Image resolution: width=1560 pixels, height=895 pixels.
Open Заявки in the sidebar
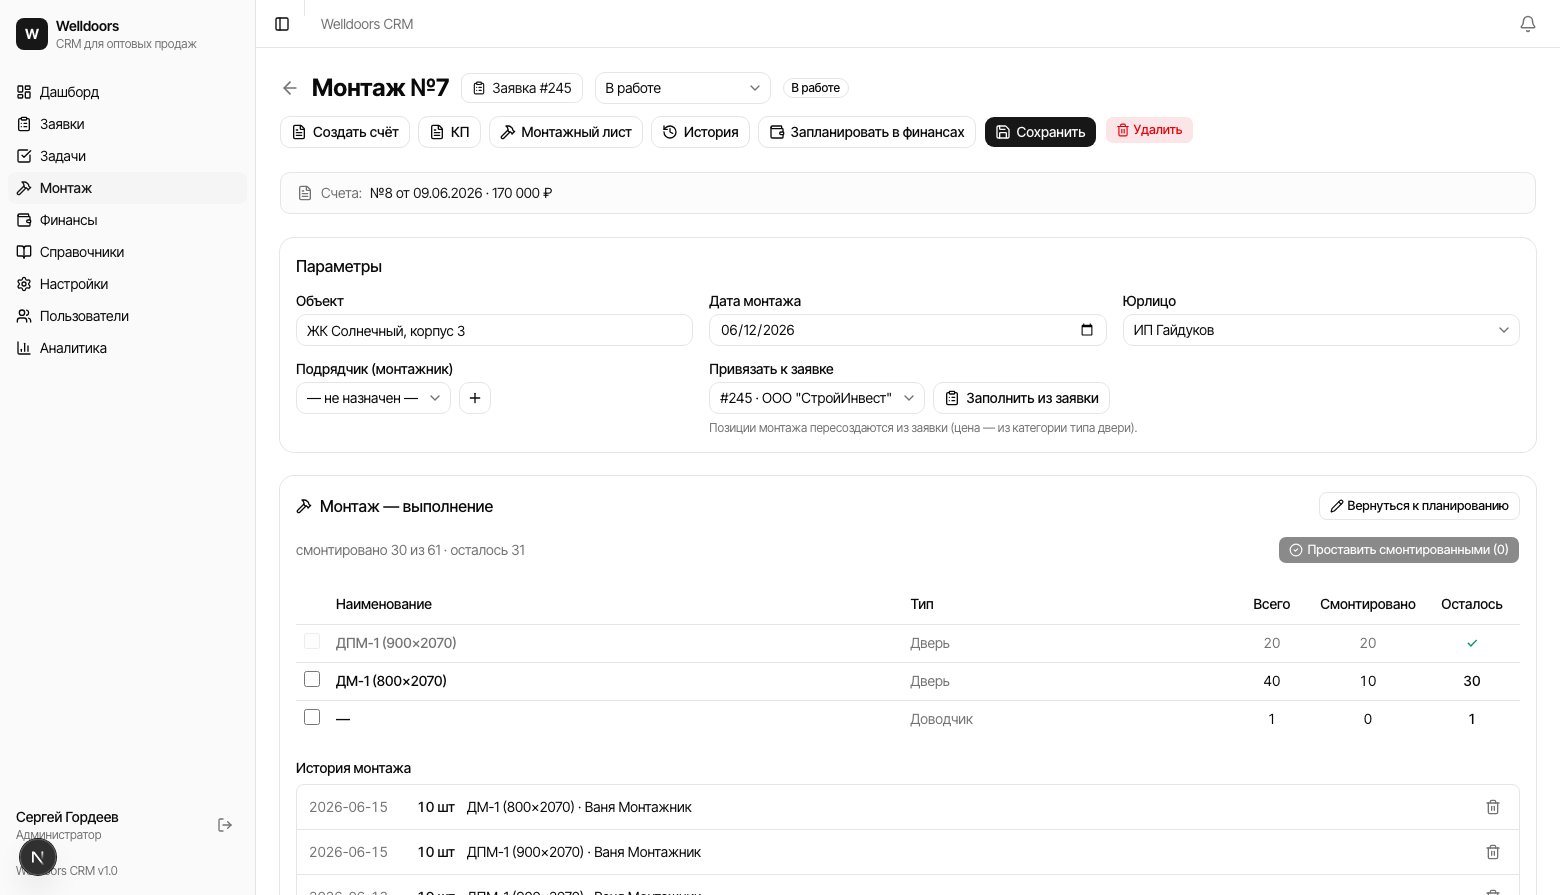(128, 124)
